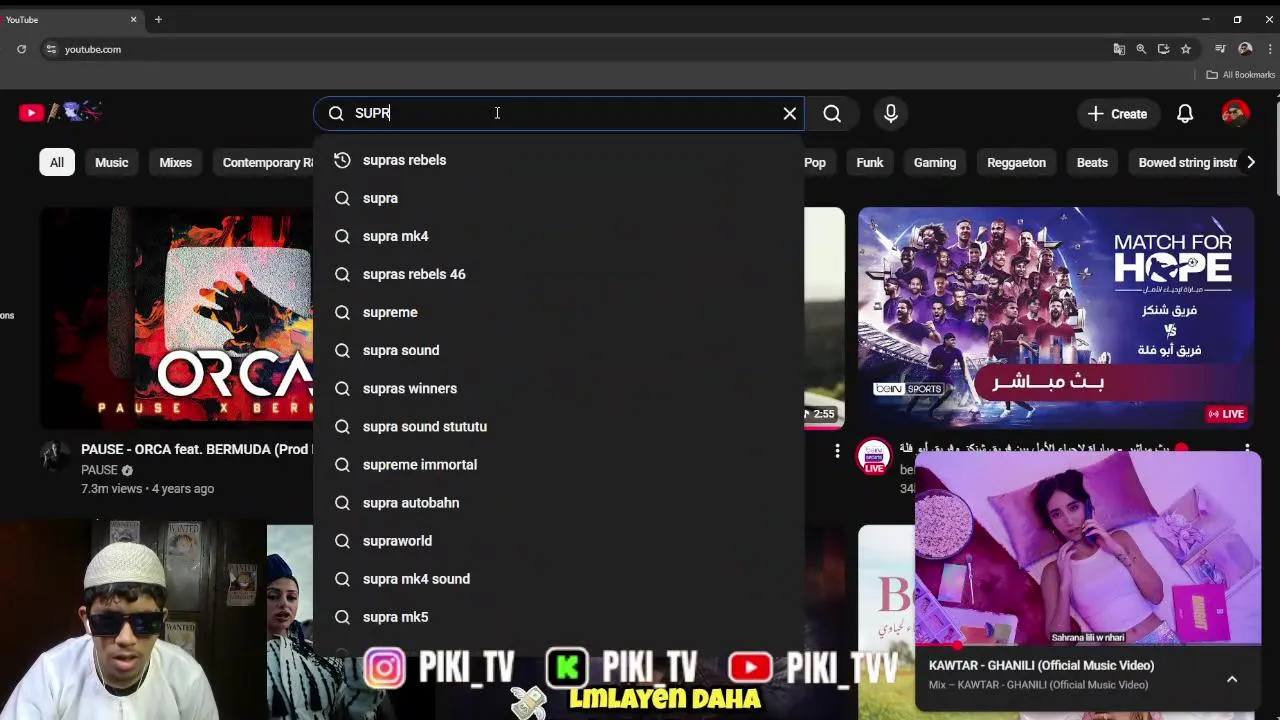Image resolution: width=1280 pixels, height=720 pixels.
Task: Open the All Bookmarks folder
Action: pyautogui.click(x=1240, y=75)
